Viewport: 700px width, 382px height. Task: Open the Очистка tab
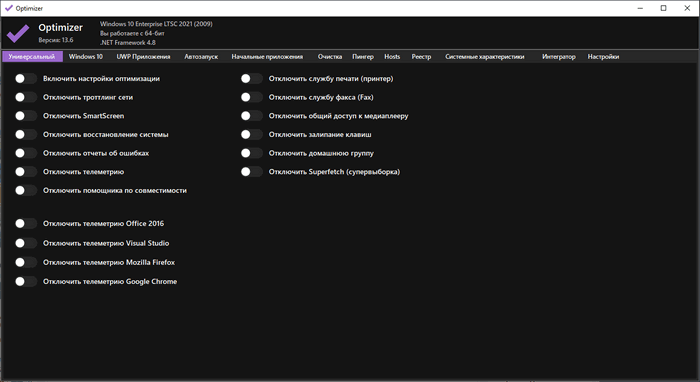[330, 57]
